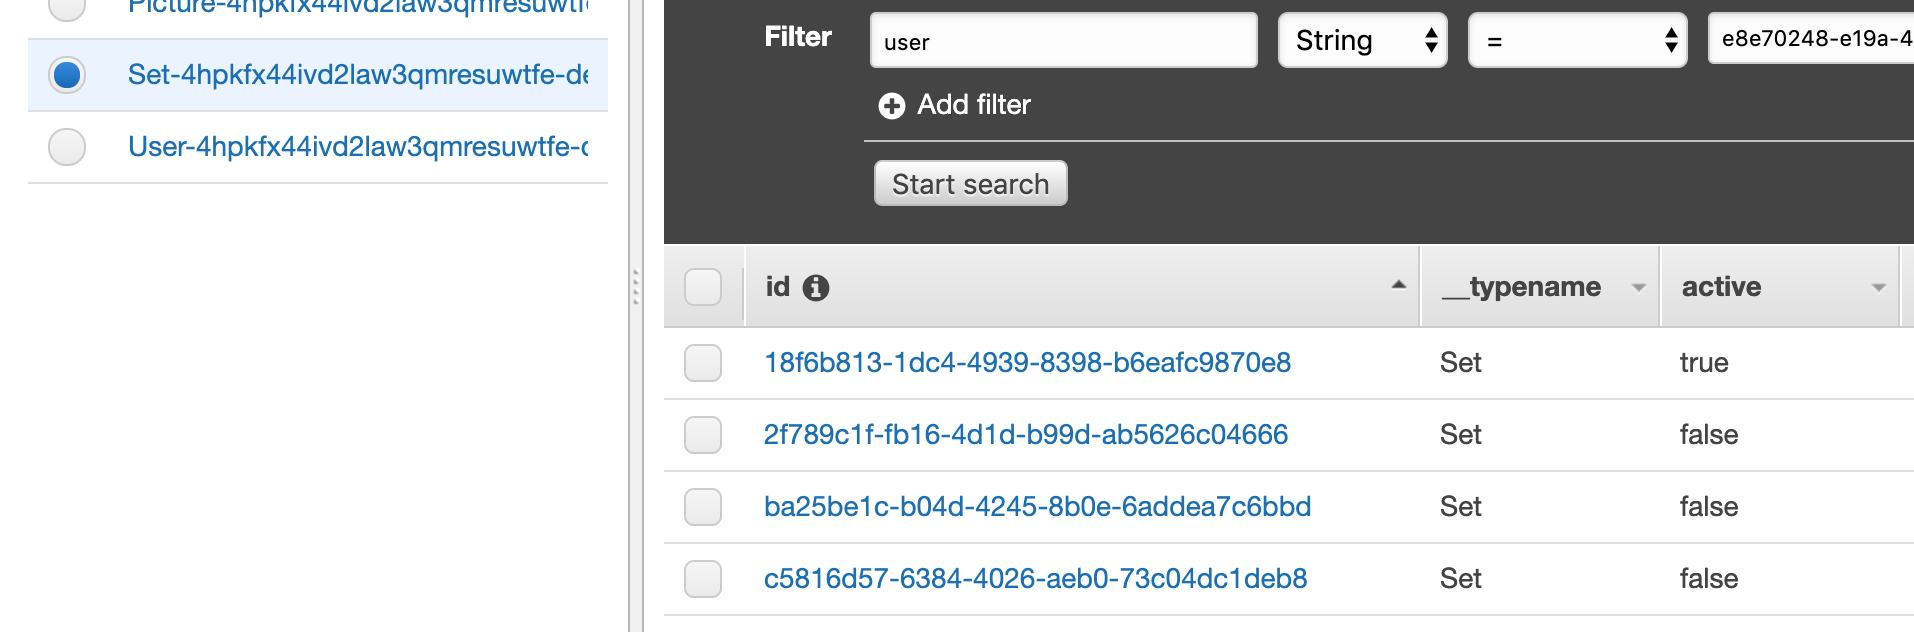
Task: Select the User table radio button
Action: [x=67, y=147]
